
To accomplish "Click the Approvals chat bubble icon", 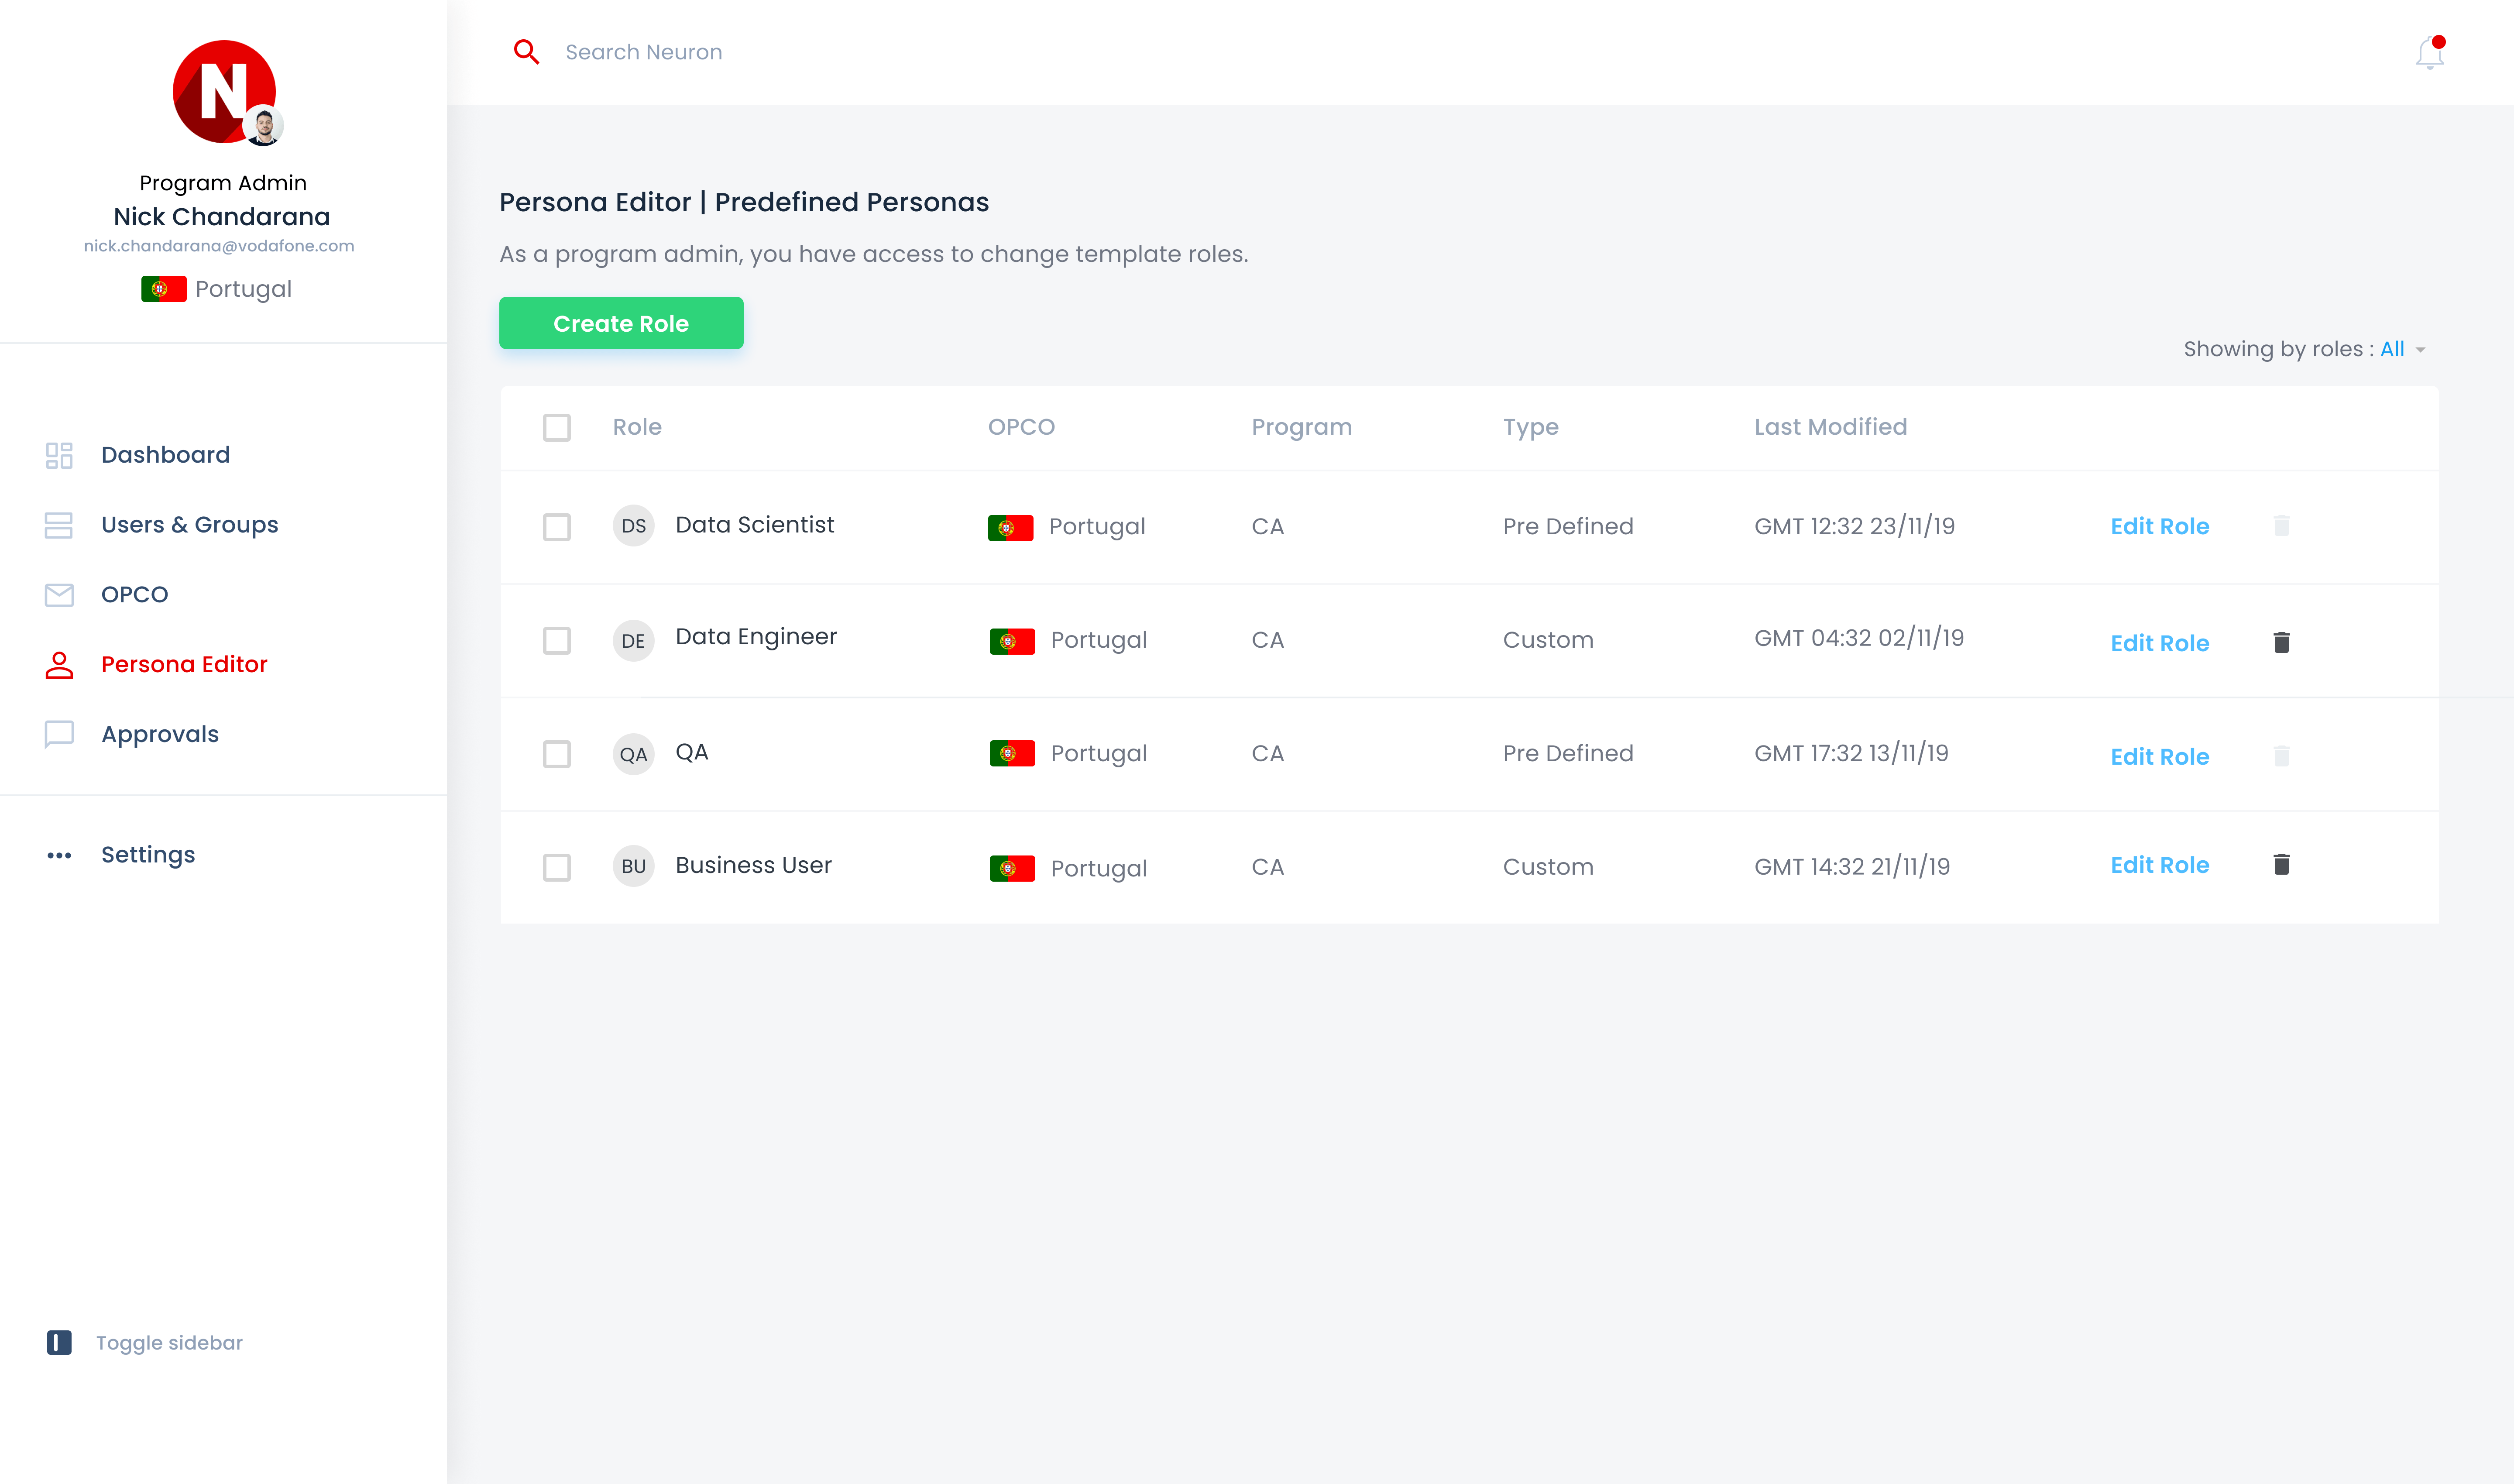I will [59, 734].
